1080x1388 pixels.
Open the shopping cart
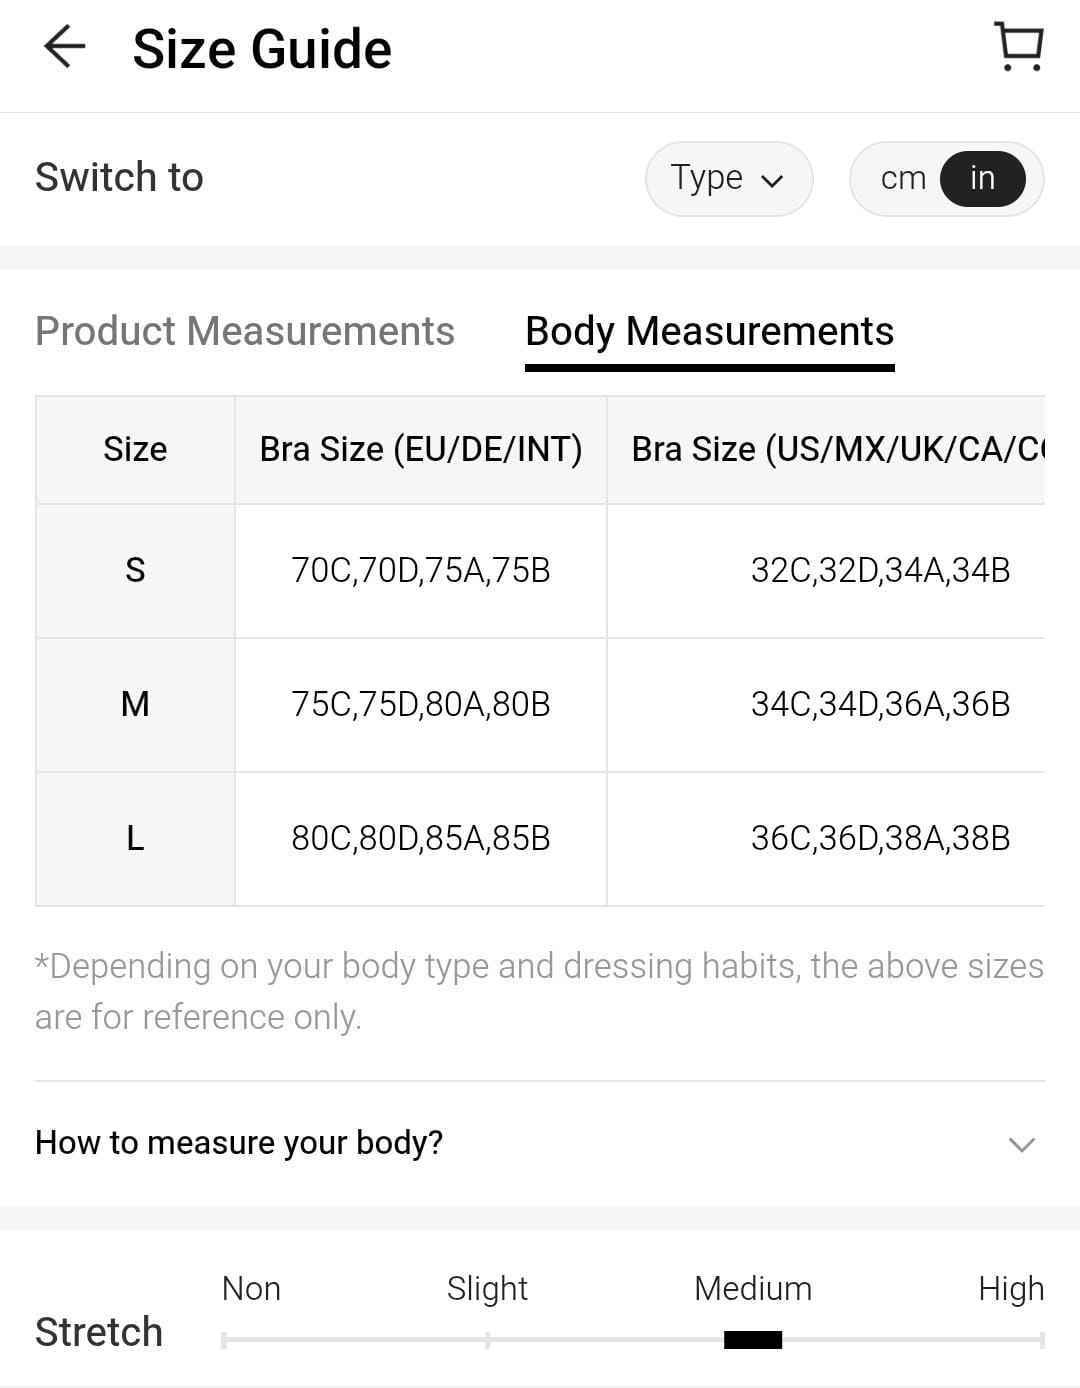(x=1019, y=47)
